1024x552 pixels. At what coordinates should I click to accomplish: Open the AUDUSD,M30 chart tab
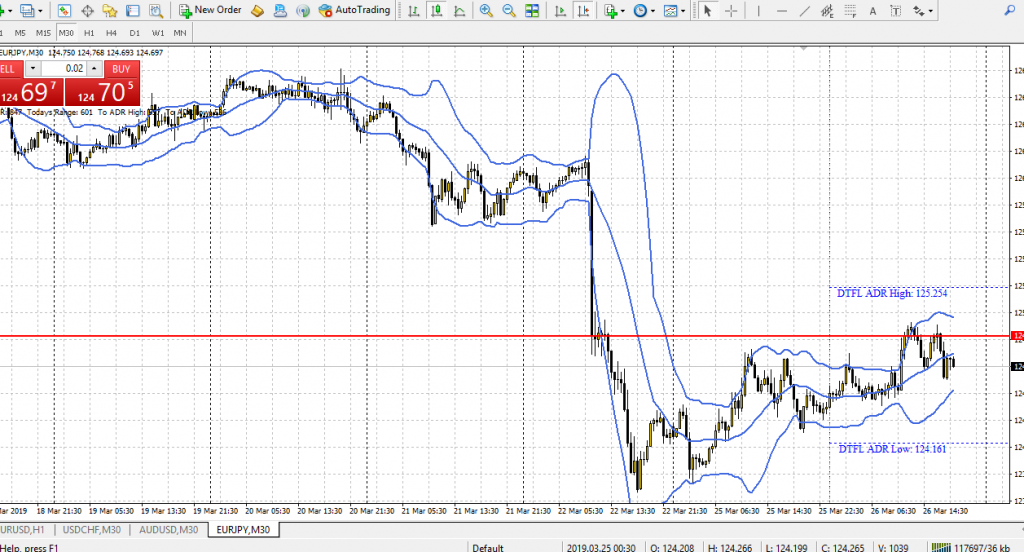pos(168,530)
